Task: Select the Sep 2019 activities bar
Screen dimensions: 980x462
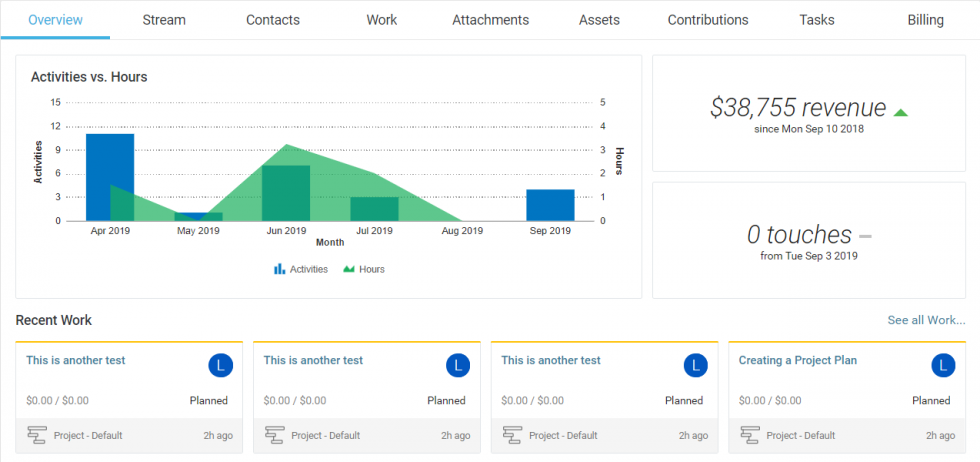Action: click(550, 205)
